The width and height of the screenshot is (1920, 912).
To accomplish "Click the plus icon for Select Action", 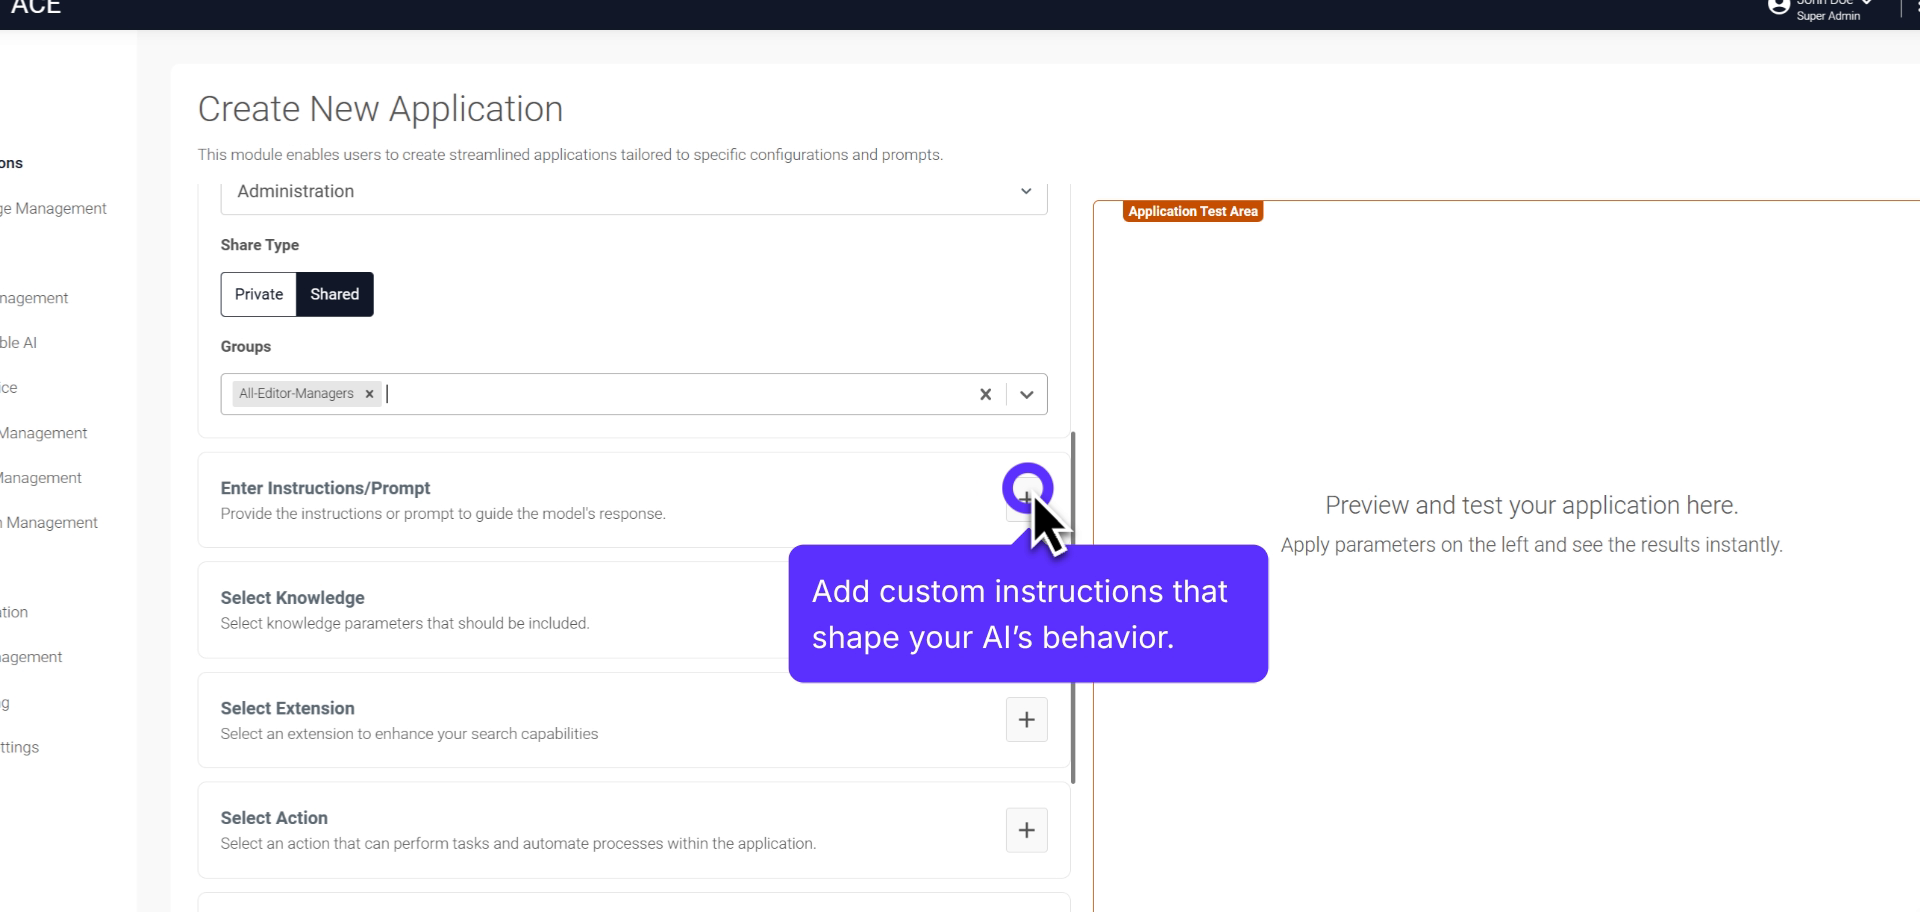I will (1026, 830).
